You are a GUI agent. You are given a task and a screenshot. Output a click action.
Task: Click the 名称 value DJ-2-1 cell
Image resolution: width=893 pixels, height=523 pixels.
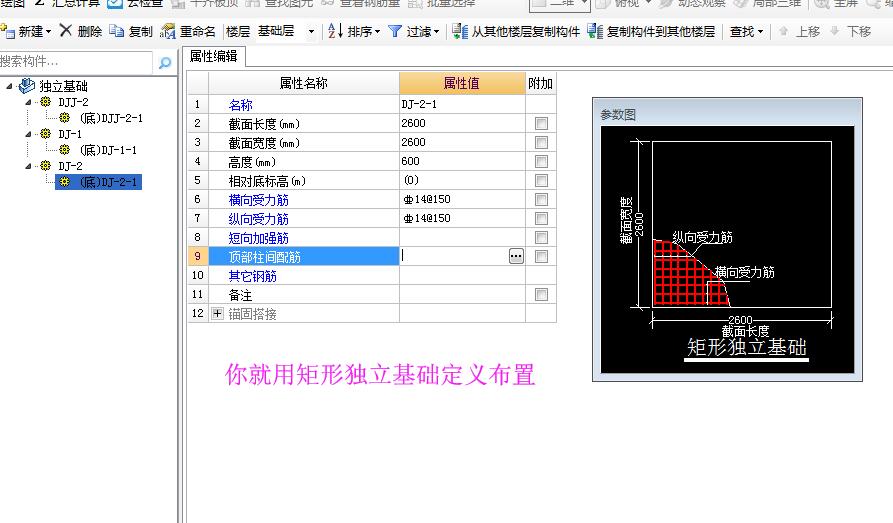click(462, 104)
